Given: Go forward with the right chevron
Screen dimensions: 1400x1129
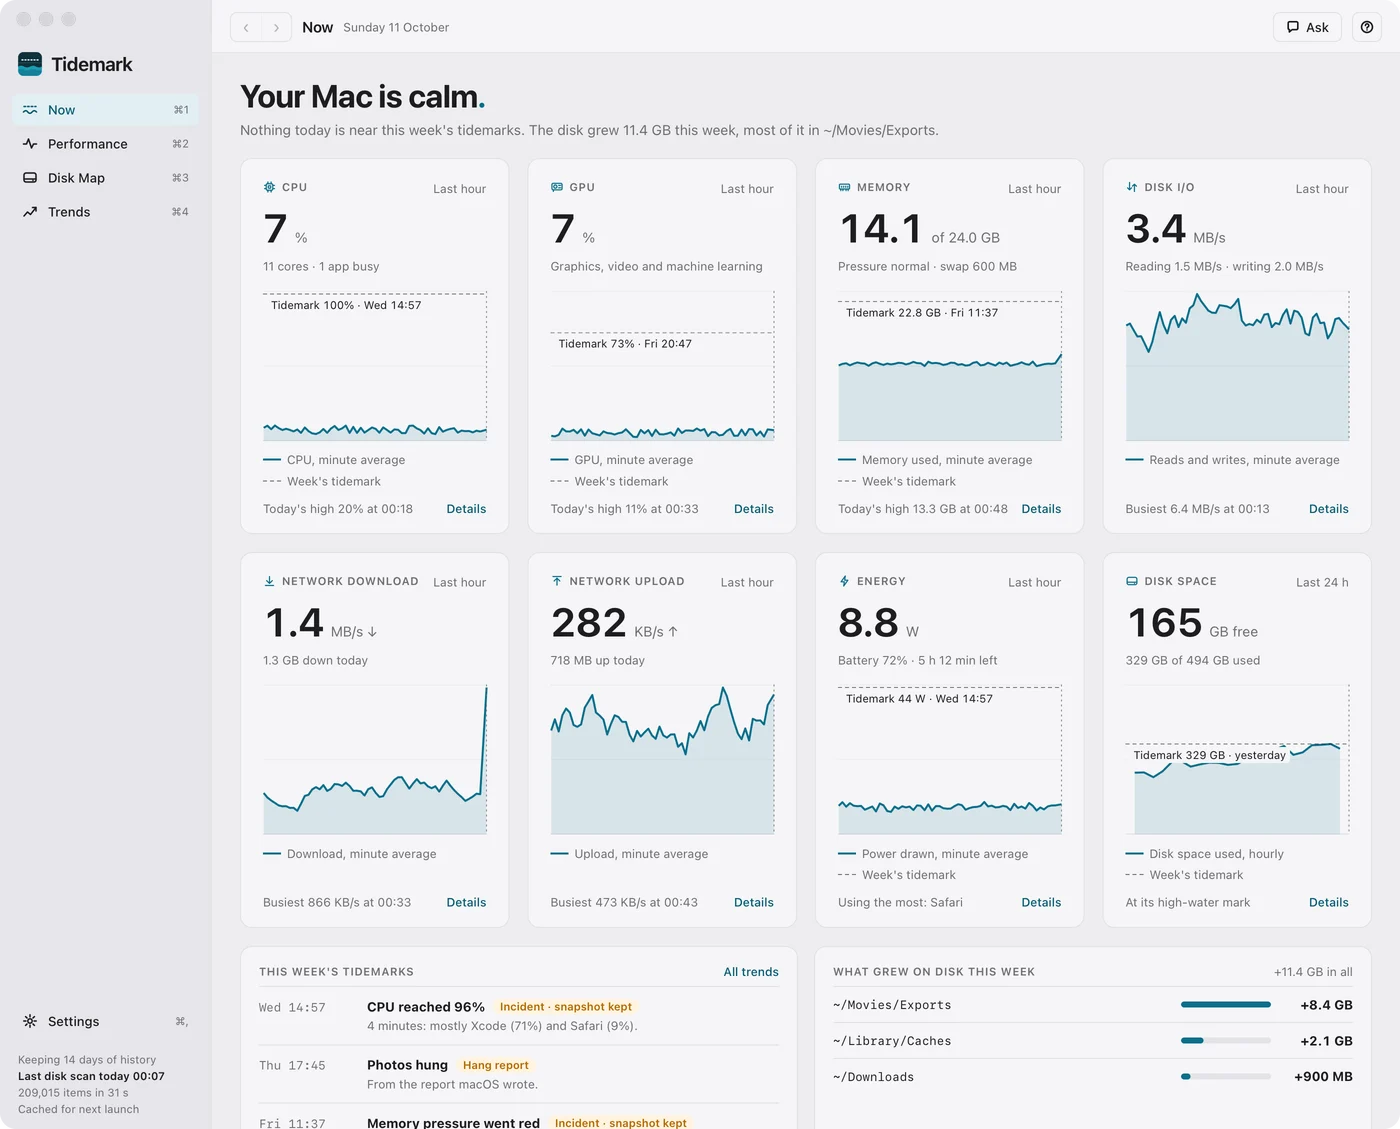Looking at the screenshot, I should (x=276, y=27).
